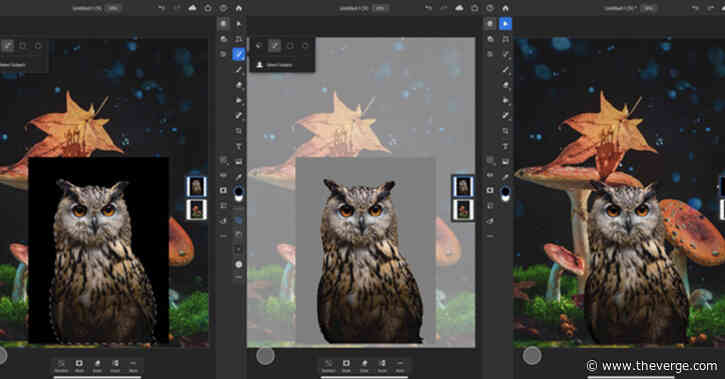Open zoom percentage in middle screen header
This screenshot has height=379, width=725.
[380, 8]
